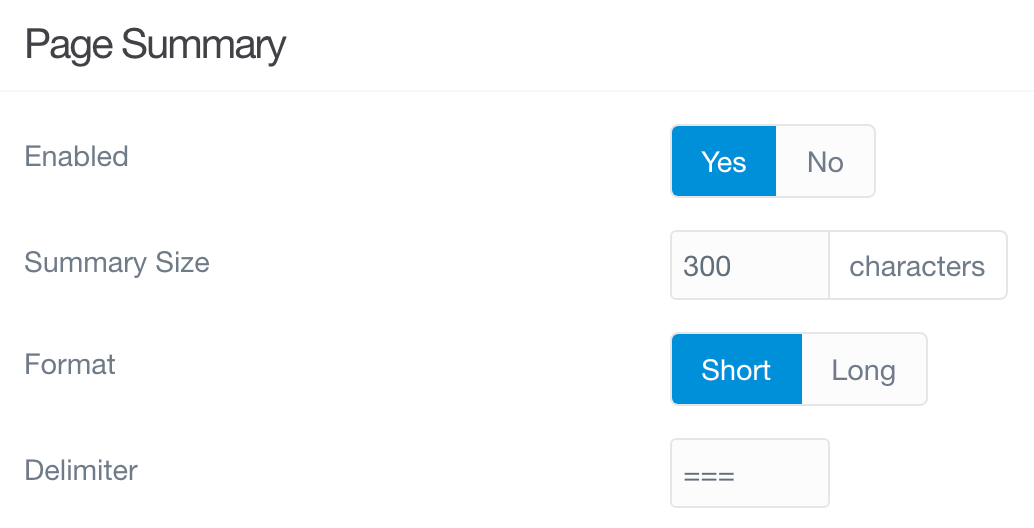1034x528 pixels.
Task: Disable page summary with No
Action: 825,161
